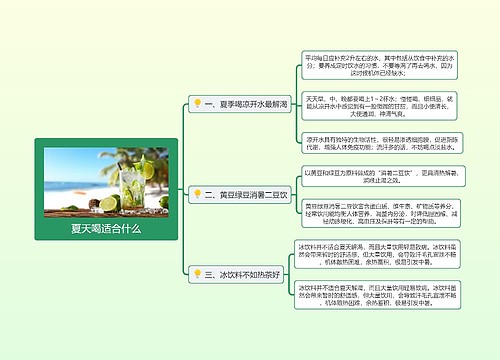This screenshot has height=360, width=500.
Task: Click the lightbulb icon beside 三、冰饮料不如热茶好
Action: click(197, 274)
